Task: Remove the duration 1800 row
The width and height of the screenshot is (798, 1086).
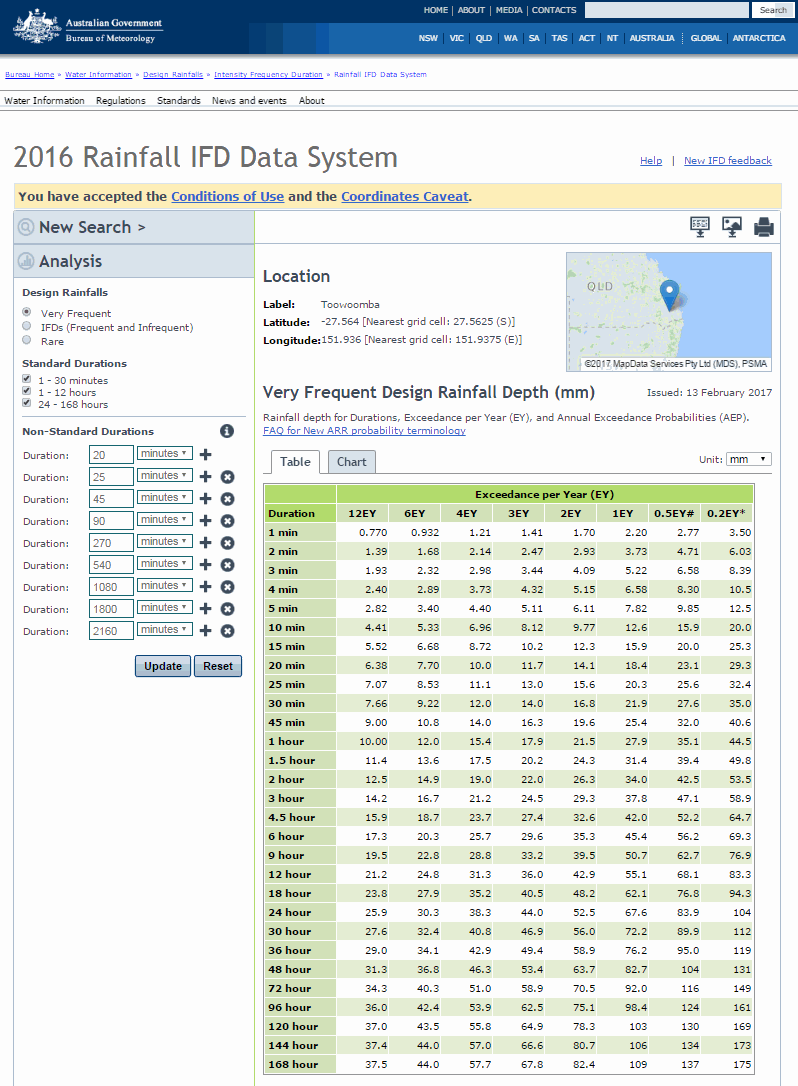Action: pyautogui.click(x=227, y=609)
